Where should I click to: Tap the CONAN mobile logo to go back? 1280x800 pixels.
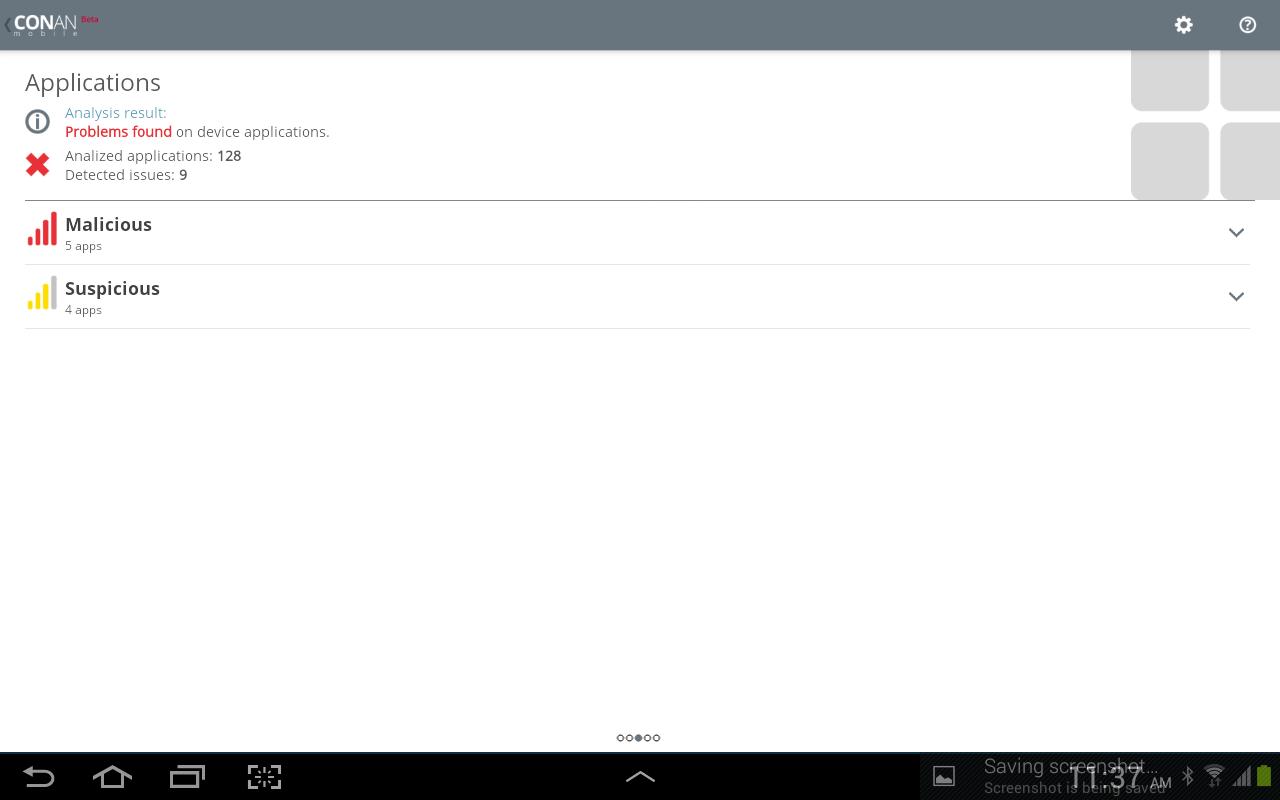click(52, 25)
